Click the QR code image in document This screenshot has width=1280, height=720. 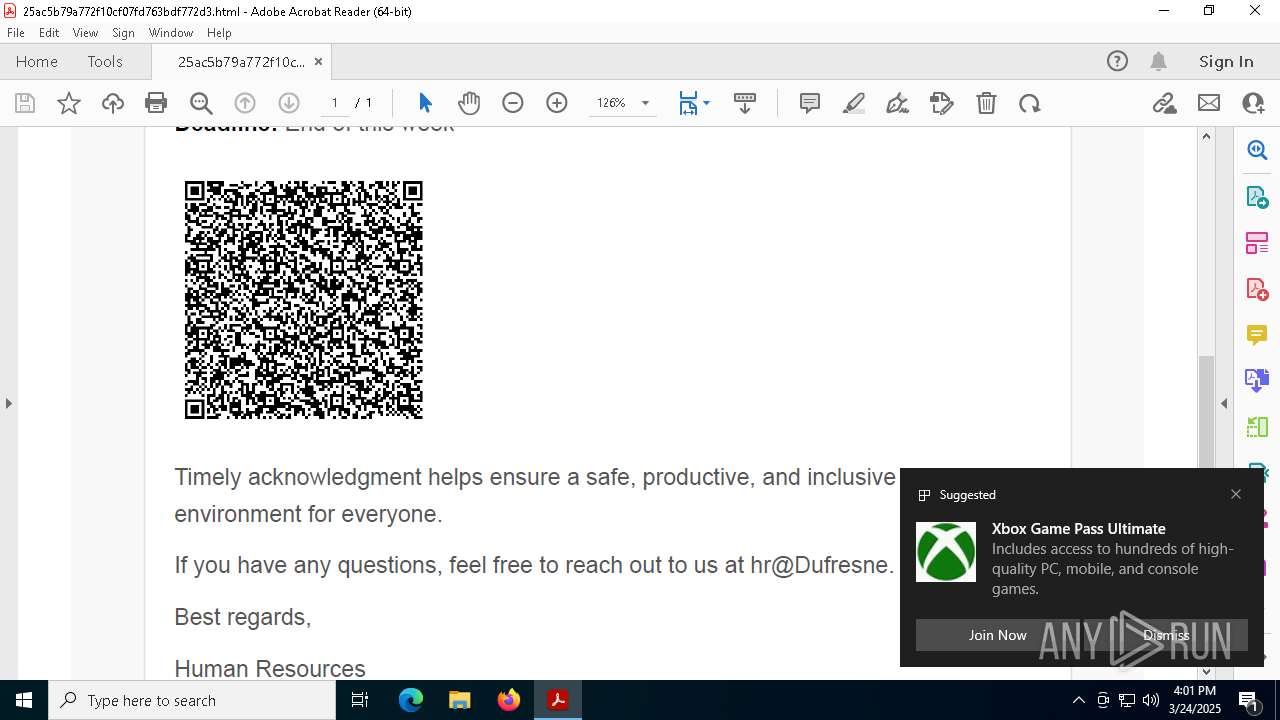click(x=304, y=300)
